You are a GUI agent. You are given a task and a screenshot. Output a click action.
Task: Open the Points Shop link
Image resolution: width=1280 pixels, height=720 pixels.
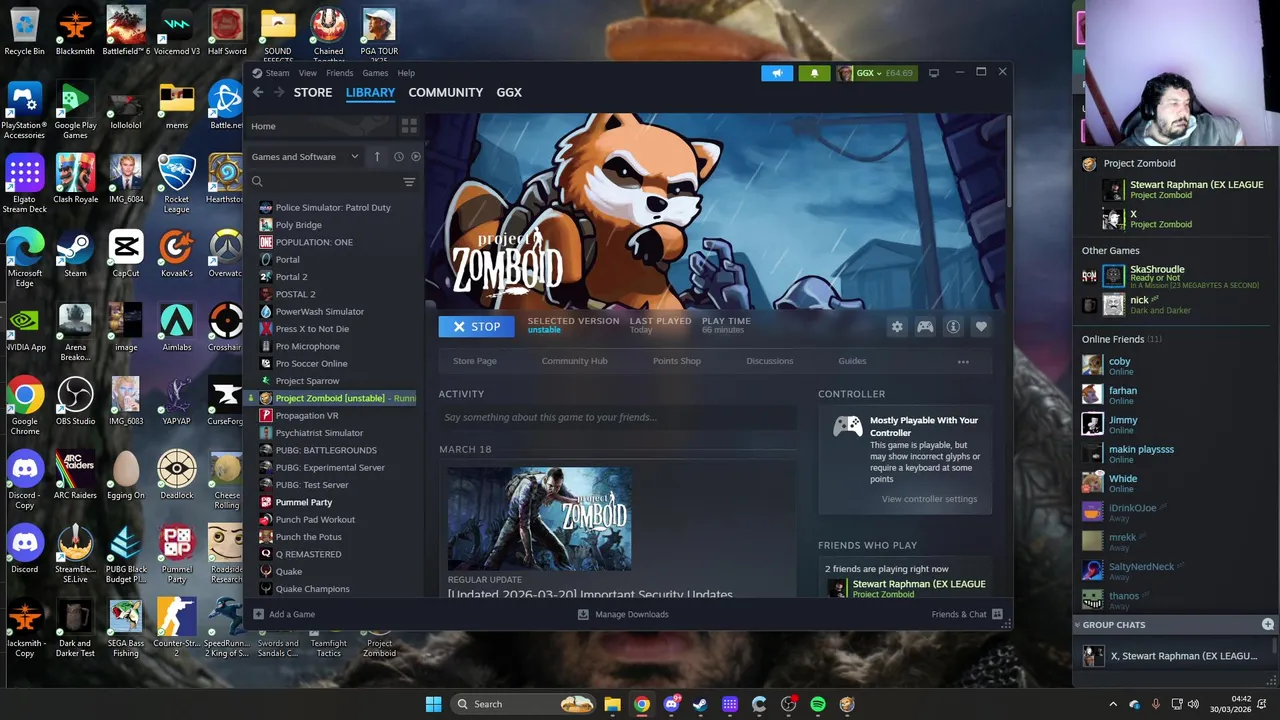pyautogui.click(x=677, y=361)
